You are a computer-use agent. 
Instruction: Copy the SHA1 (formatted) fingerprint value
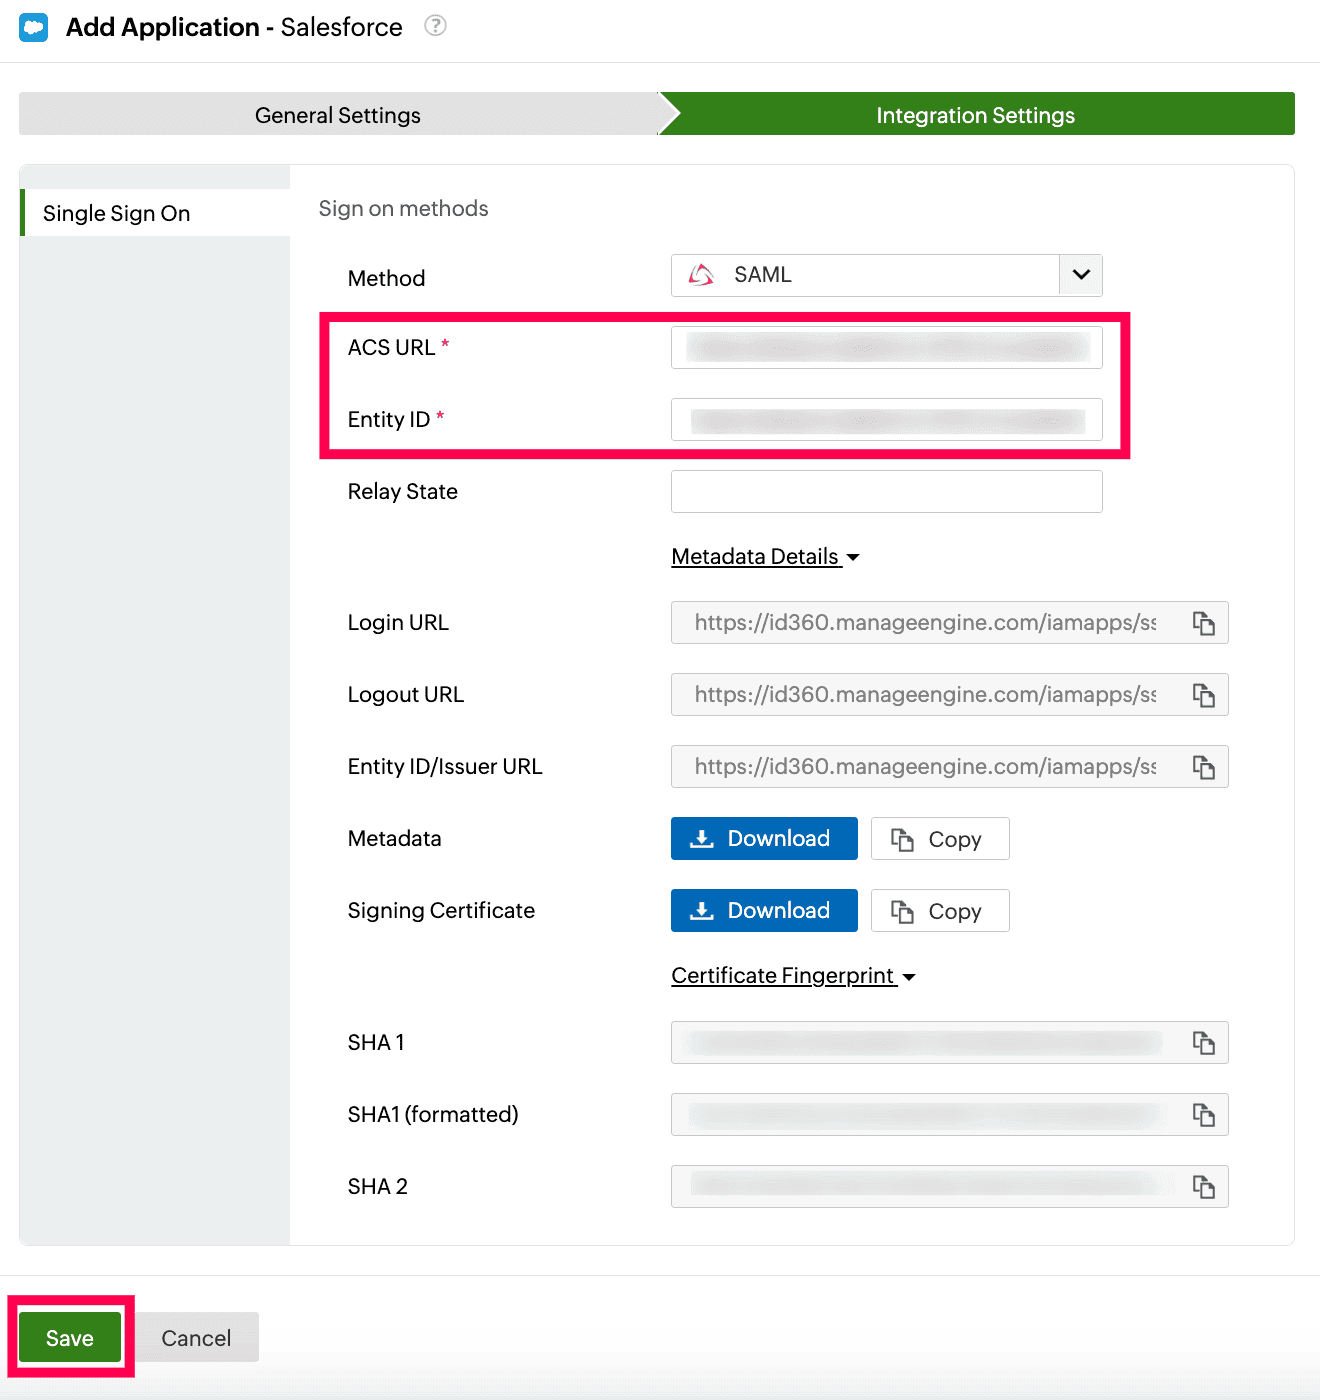[1204, 1114]
